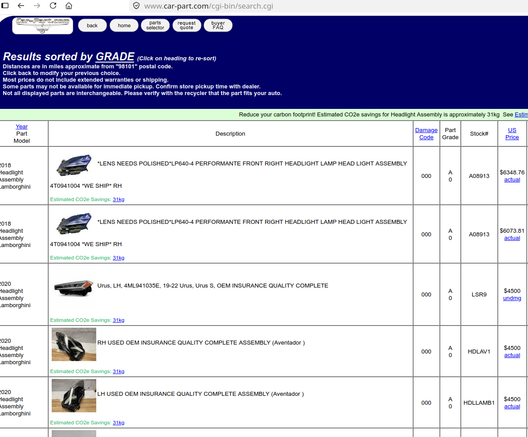The image size is (528, 437).
Task: Click 'undmg' link under LSR9 price
Action: pyautogui.click(x=512, y=298)
